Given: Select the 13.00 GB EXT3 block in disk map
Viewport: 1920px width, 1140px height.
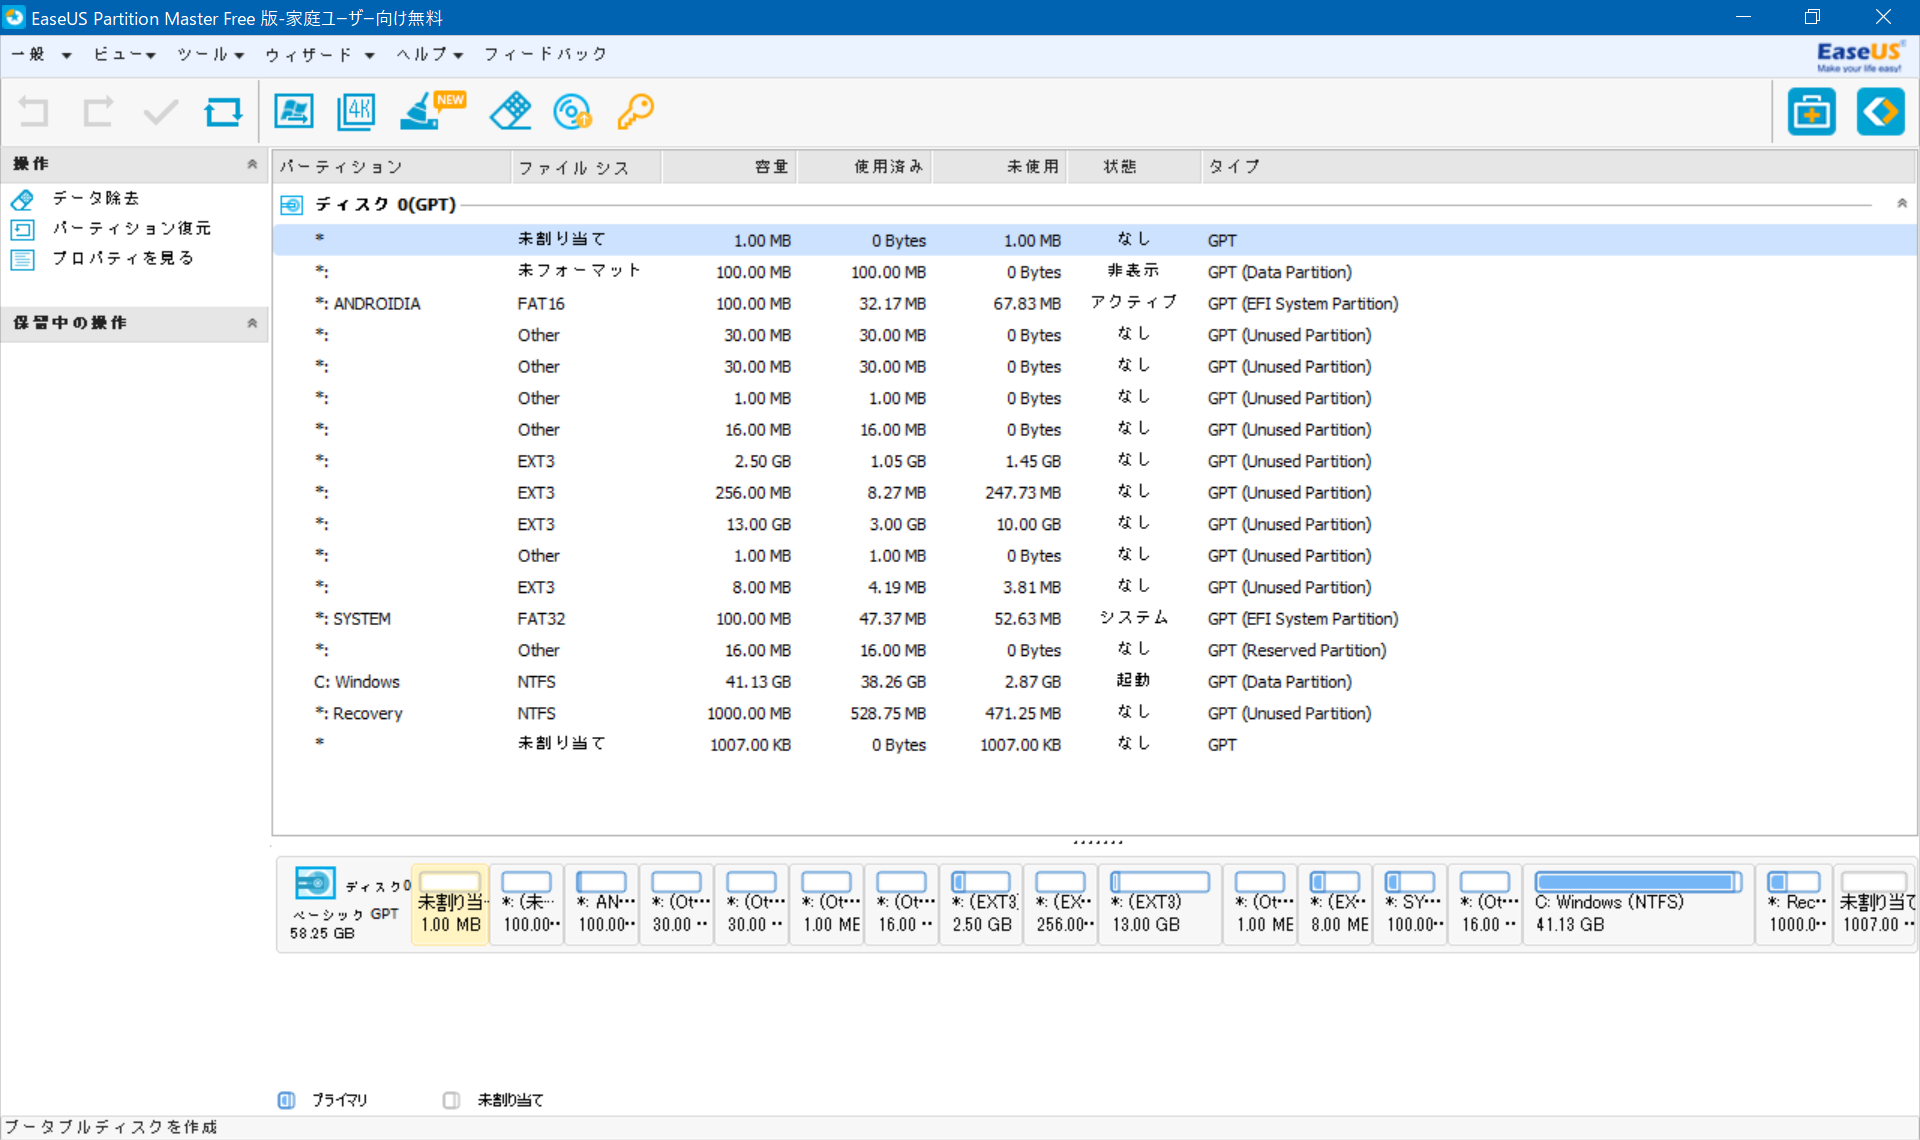Looking at the screenshot, I should click(x=1160, y=904).
